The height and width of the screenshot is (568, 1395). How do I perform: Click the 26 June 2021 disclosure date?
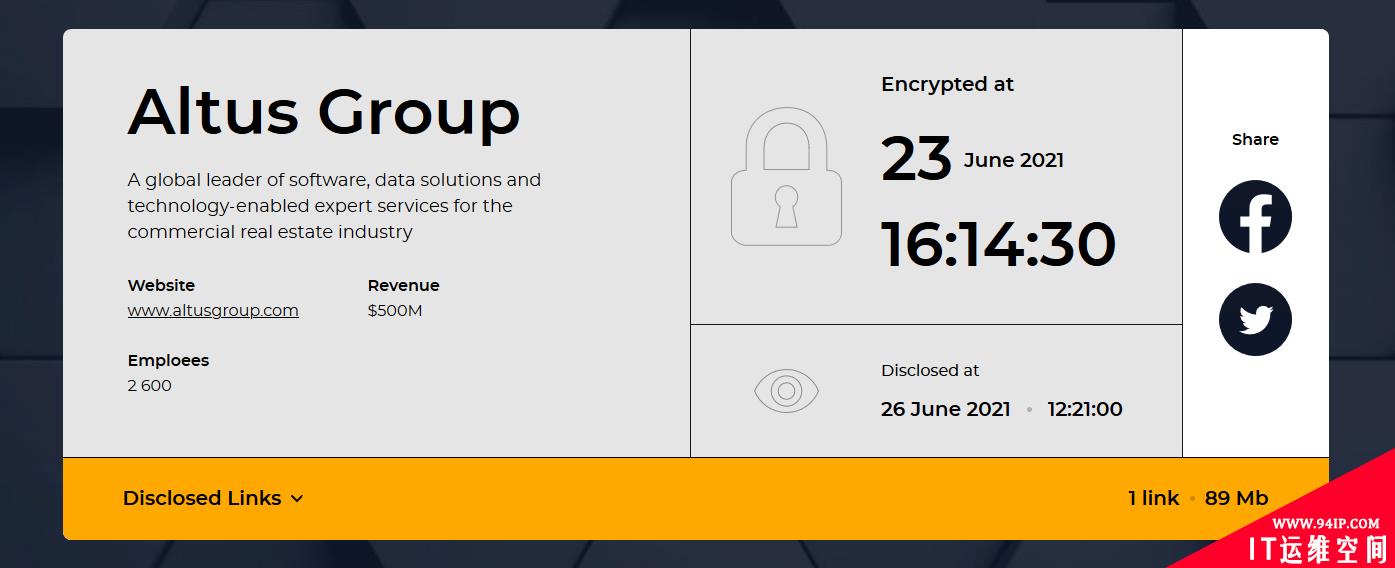946,409
